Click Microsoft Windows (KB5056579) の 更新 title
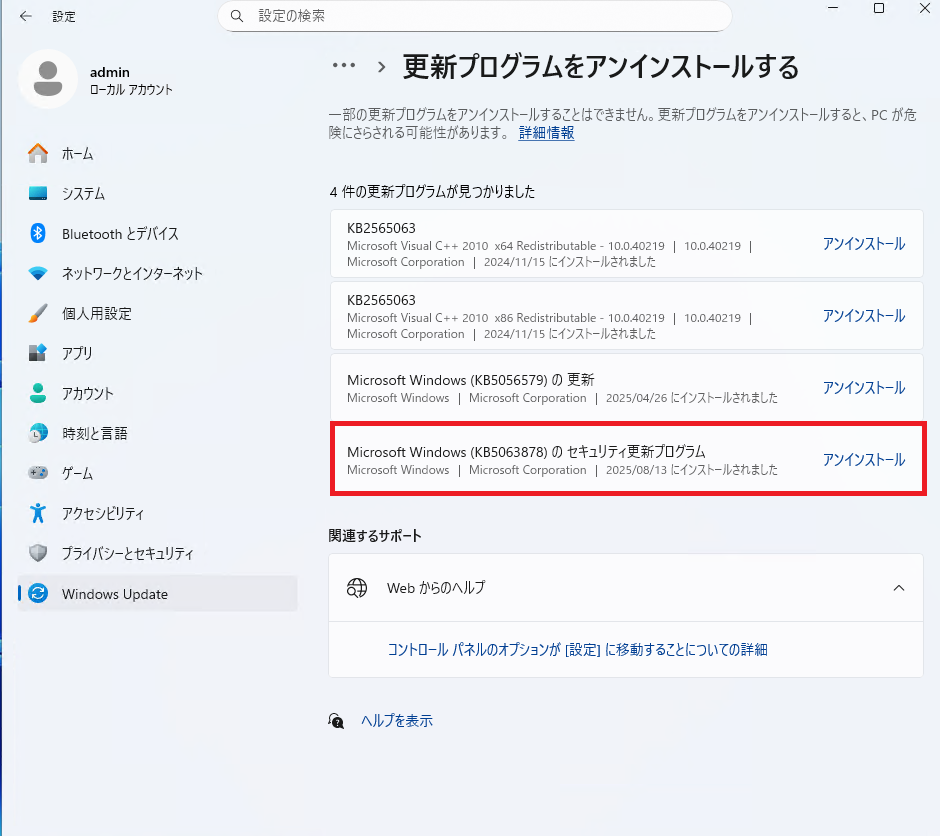 pos(471,380)
